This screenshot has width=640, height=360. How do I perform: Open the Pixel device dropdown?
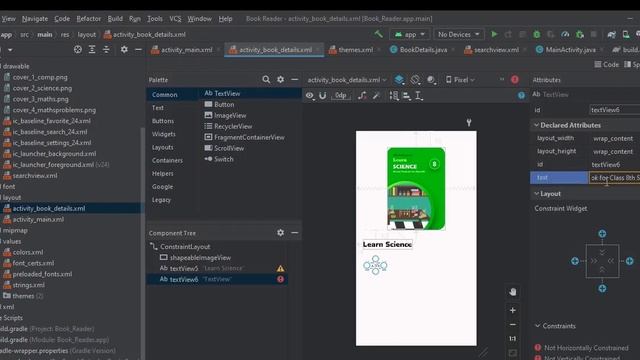coord(460,80)
